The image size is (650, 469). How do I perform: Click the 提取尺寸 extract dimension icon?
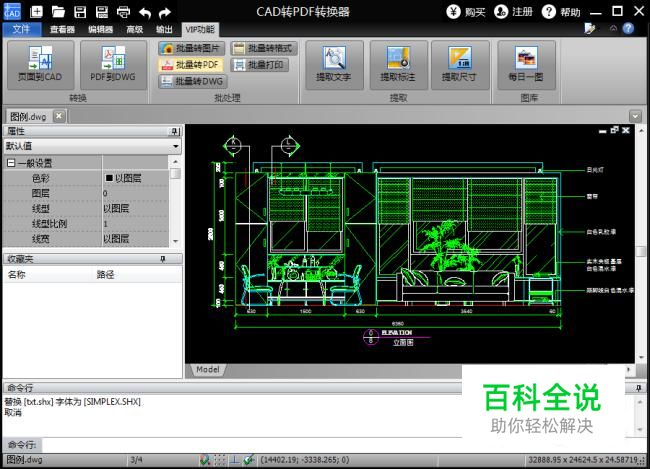pos(461,64)
